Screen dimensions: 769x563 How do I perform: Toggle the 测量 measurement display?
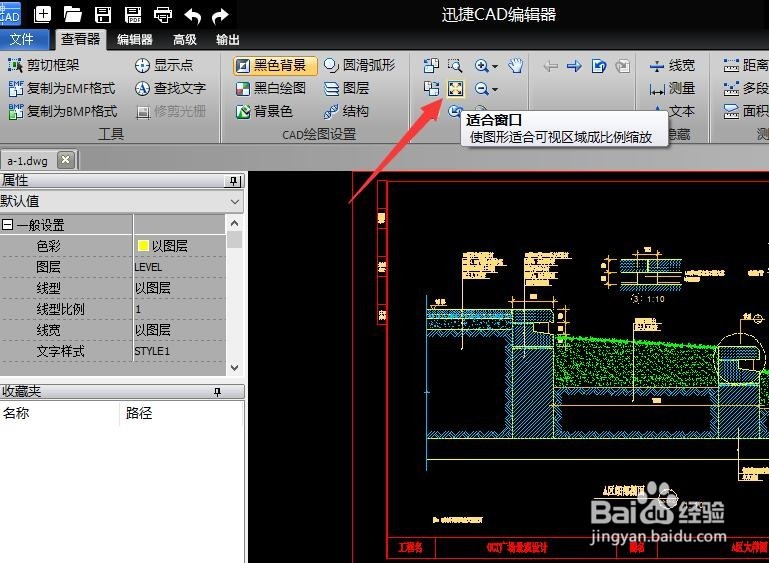point(672,88)
